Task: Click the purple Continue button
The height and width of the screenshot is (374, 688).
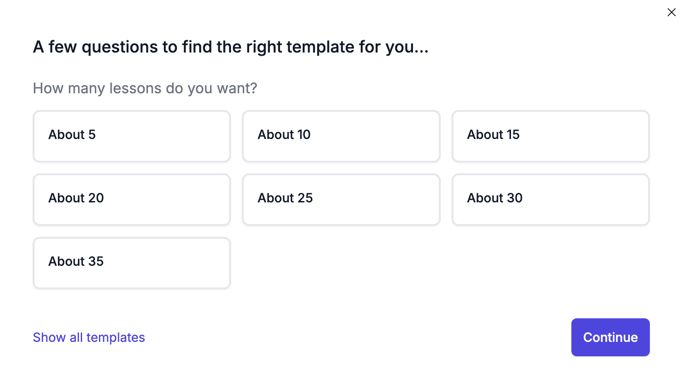Action: tap(610, 337)
